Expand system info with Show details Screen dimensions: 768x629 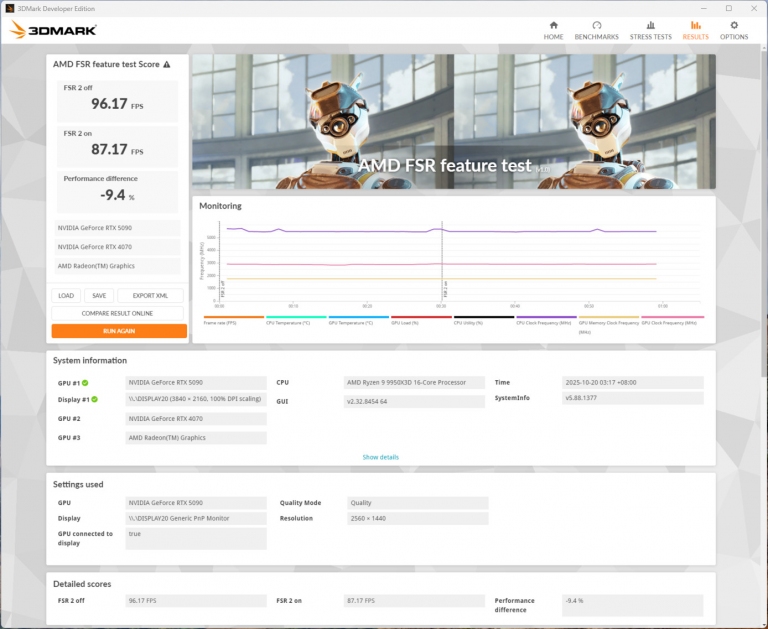click(x=380, y=457)
